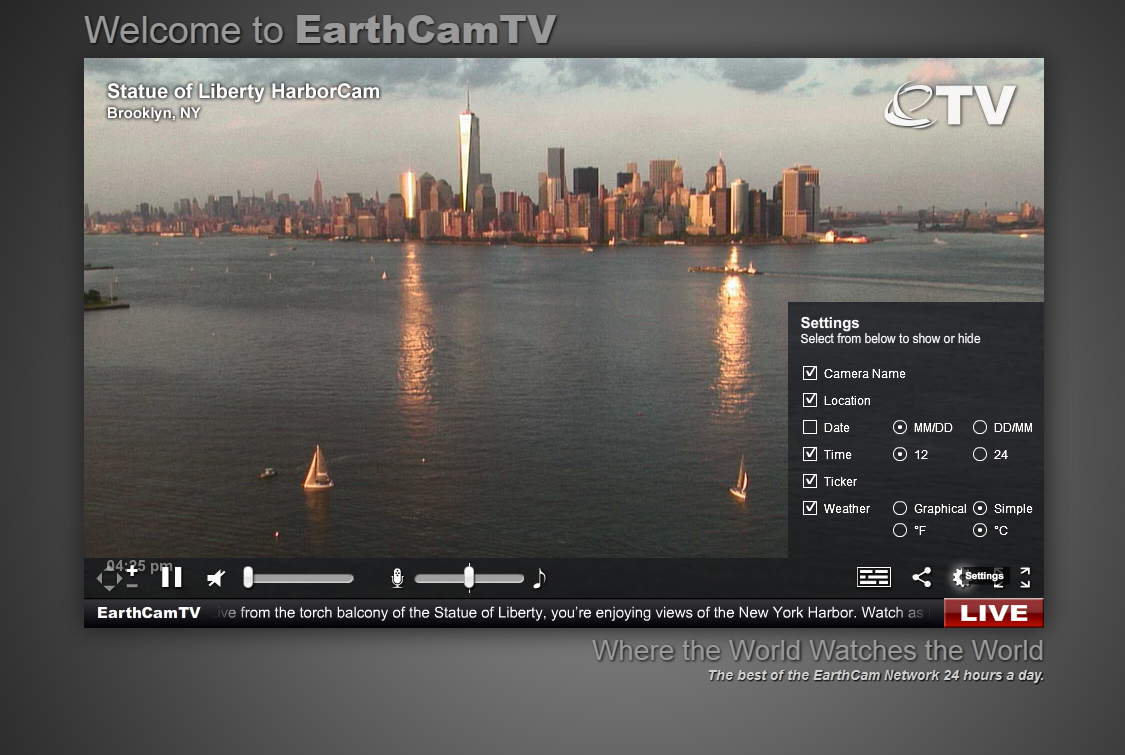This screenshot has height=755, width=1125.
Task: Select the MM/DD date format
Action: [x=900, y=427]
